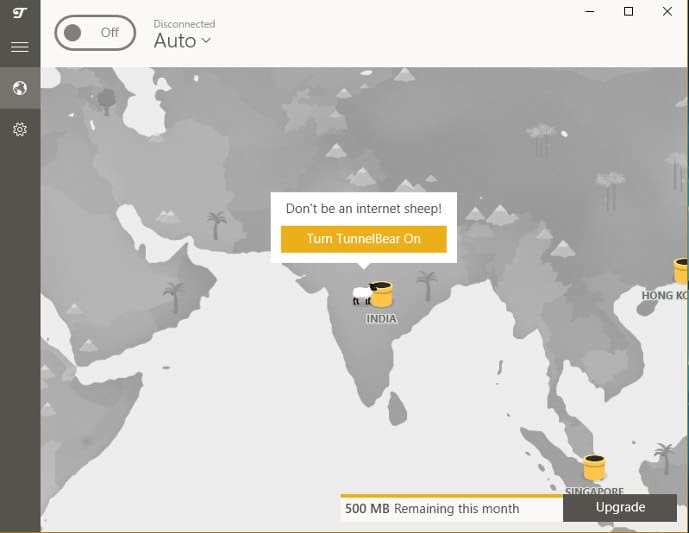This screenshot has height=533, width=689.
Task: Click the TunnelBear logo icon
Action: tap(20, 13)
